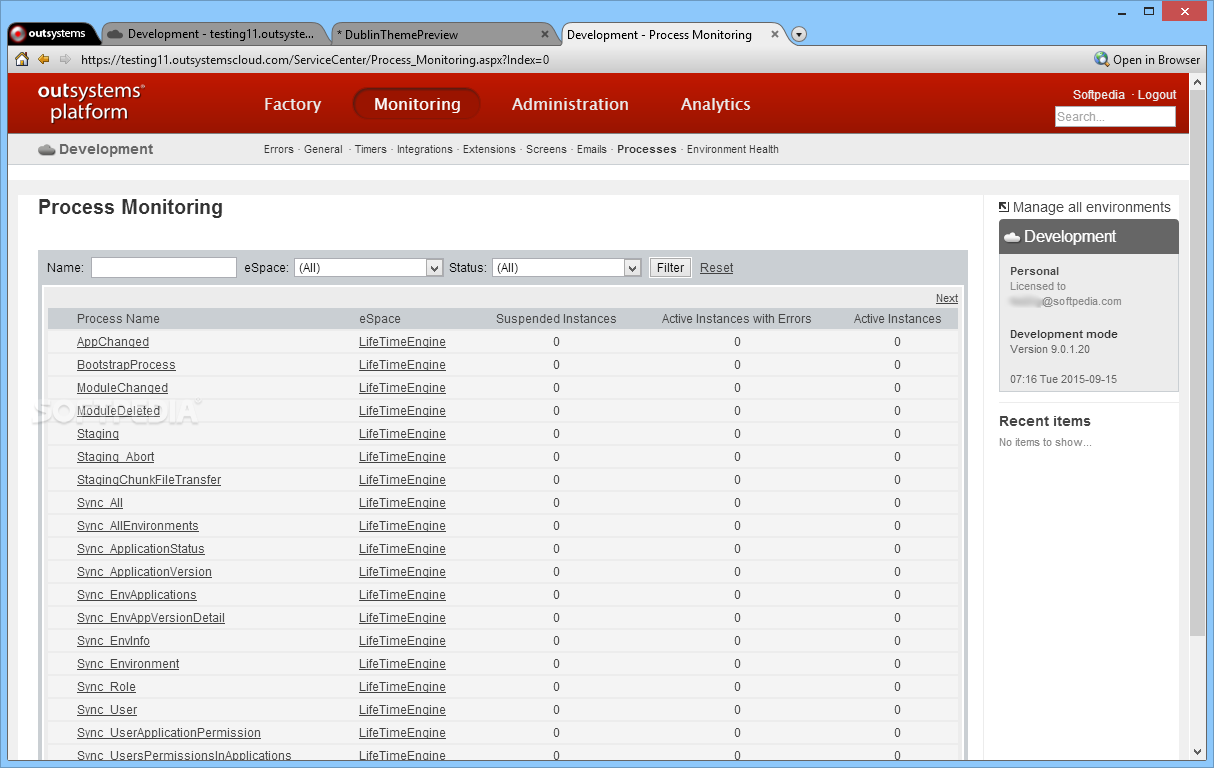Open the Sync_Role process
The width and height of the screenshot is (1214, 768).
pos(106,687)
